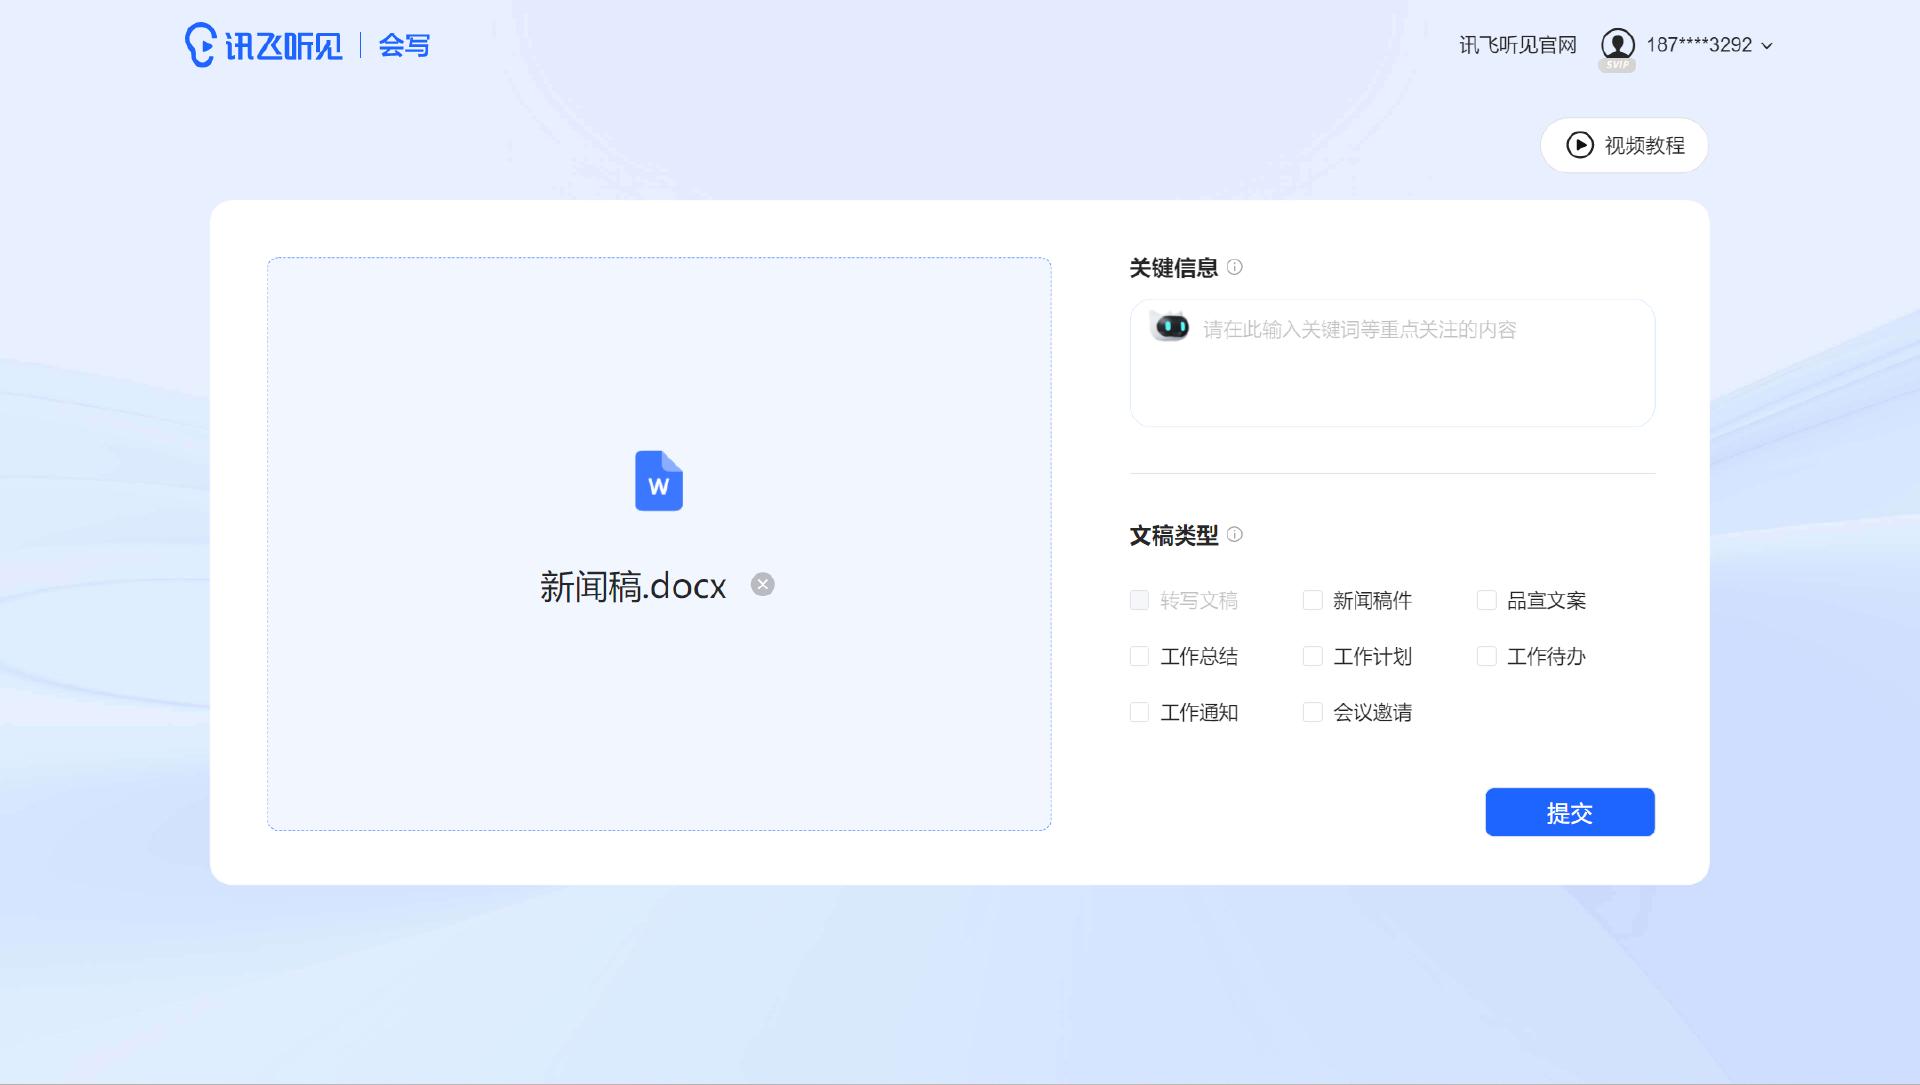Click the info icon next to 关键信息
The image size is (1920, 1085).
coord(1233,268)
